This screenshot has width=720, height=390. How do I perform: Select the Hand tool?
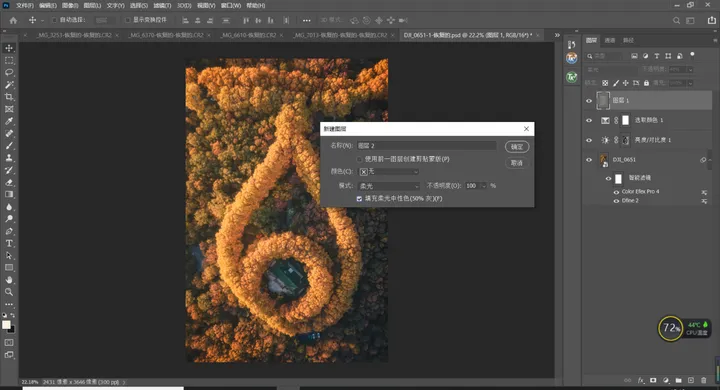9,280
